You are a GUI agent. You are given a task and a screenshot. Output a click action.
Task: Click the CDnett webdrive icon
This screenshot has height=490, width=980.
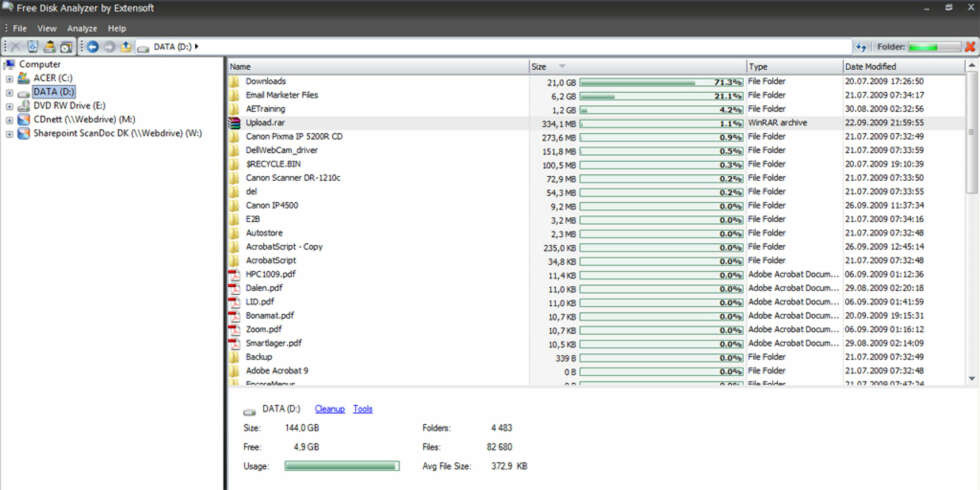pos(24,119)
